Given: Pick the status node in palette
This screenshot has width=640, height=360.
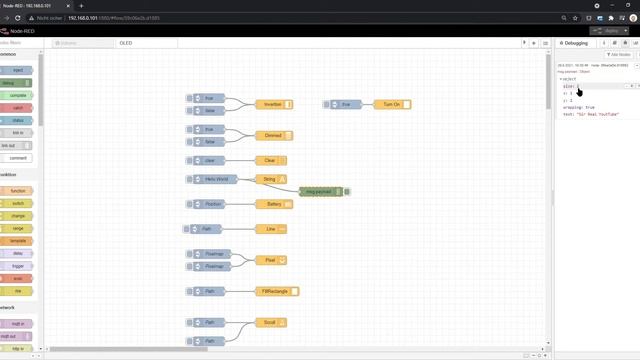Looking at the screenshot, I should 16,120.
